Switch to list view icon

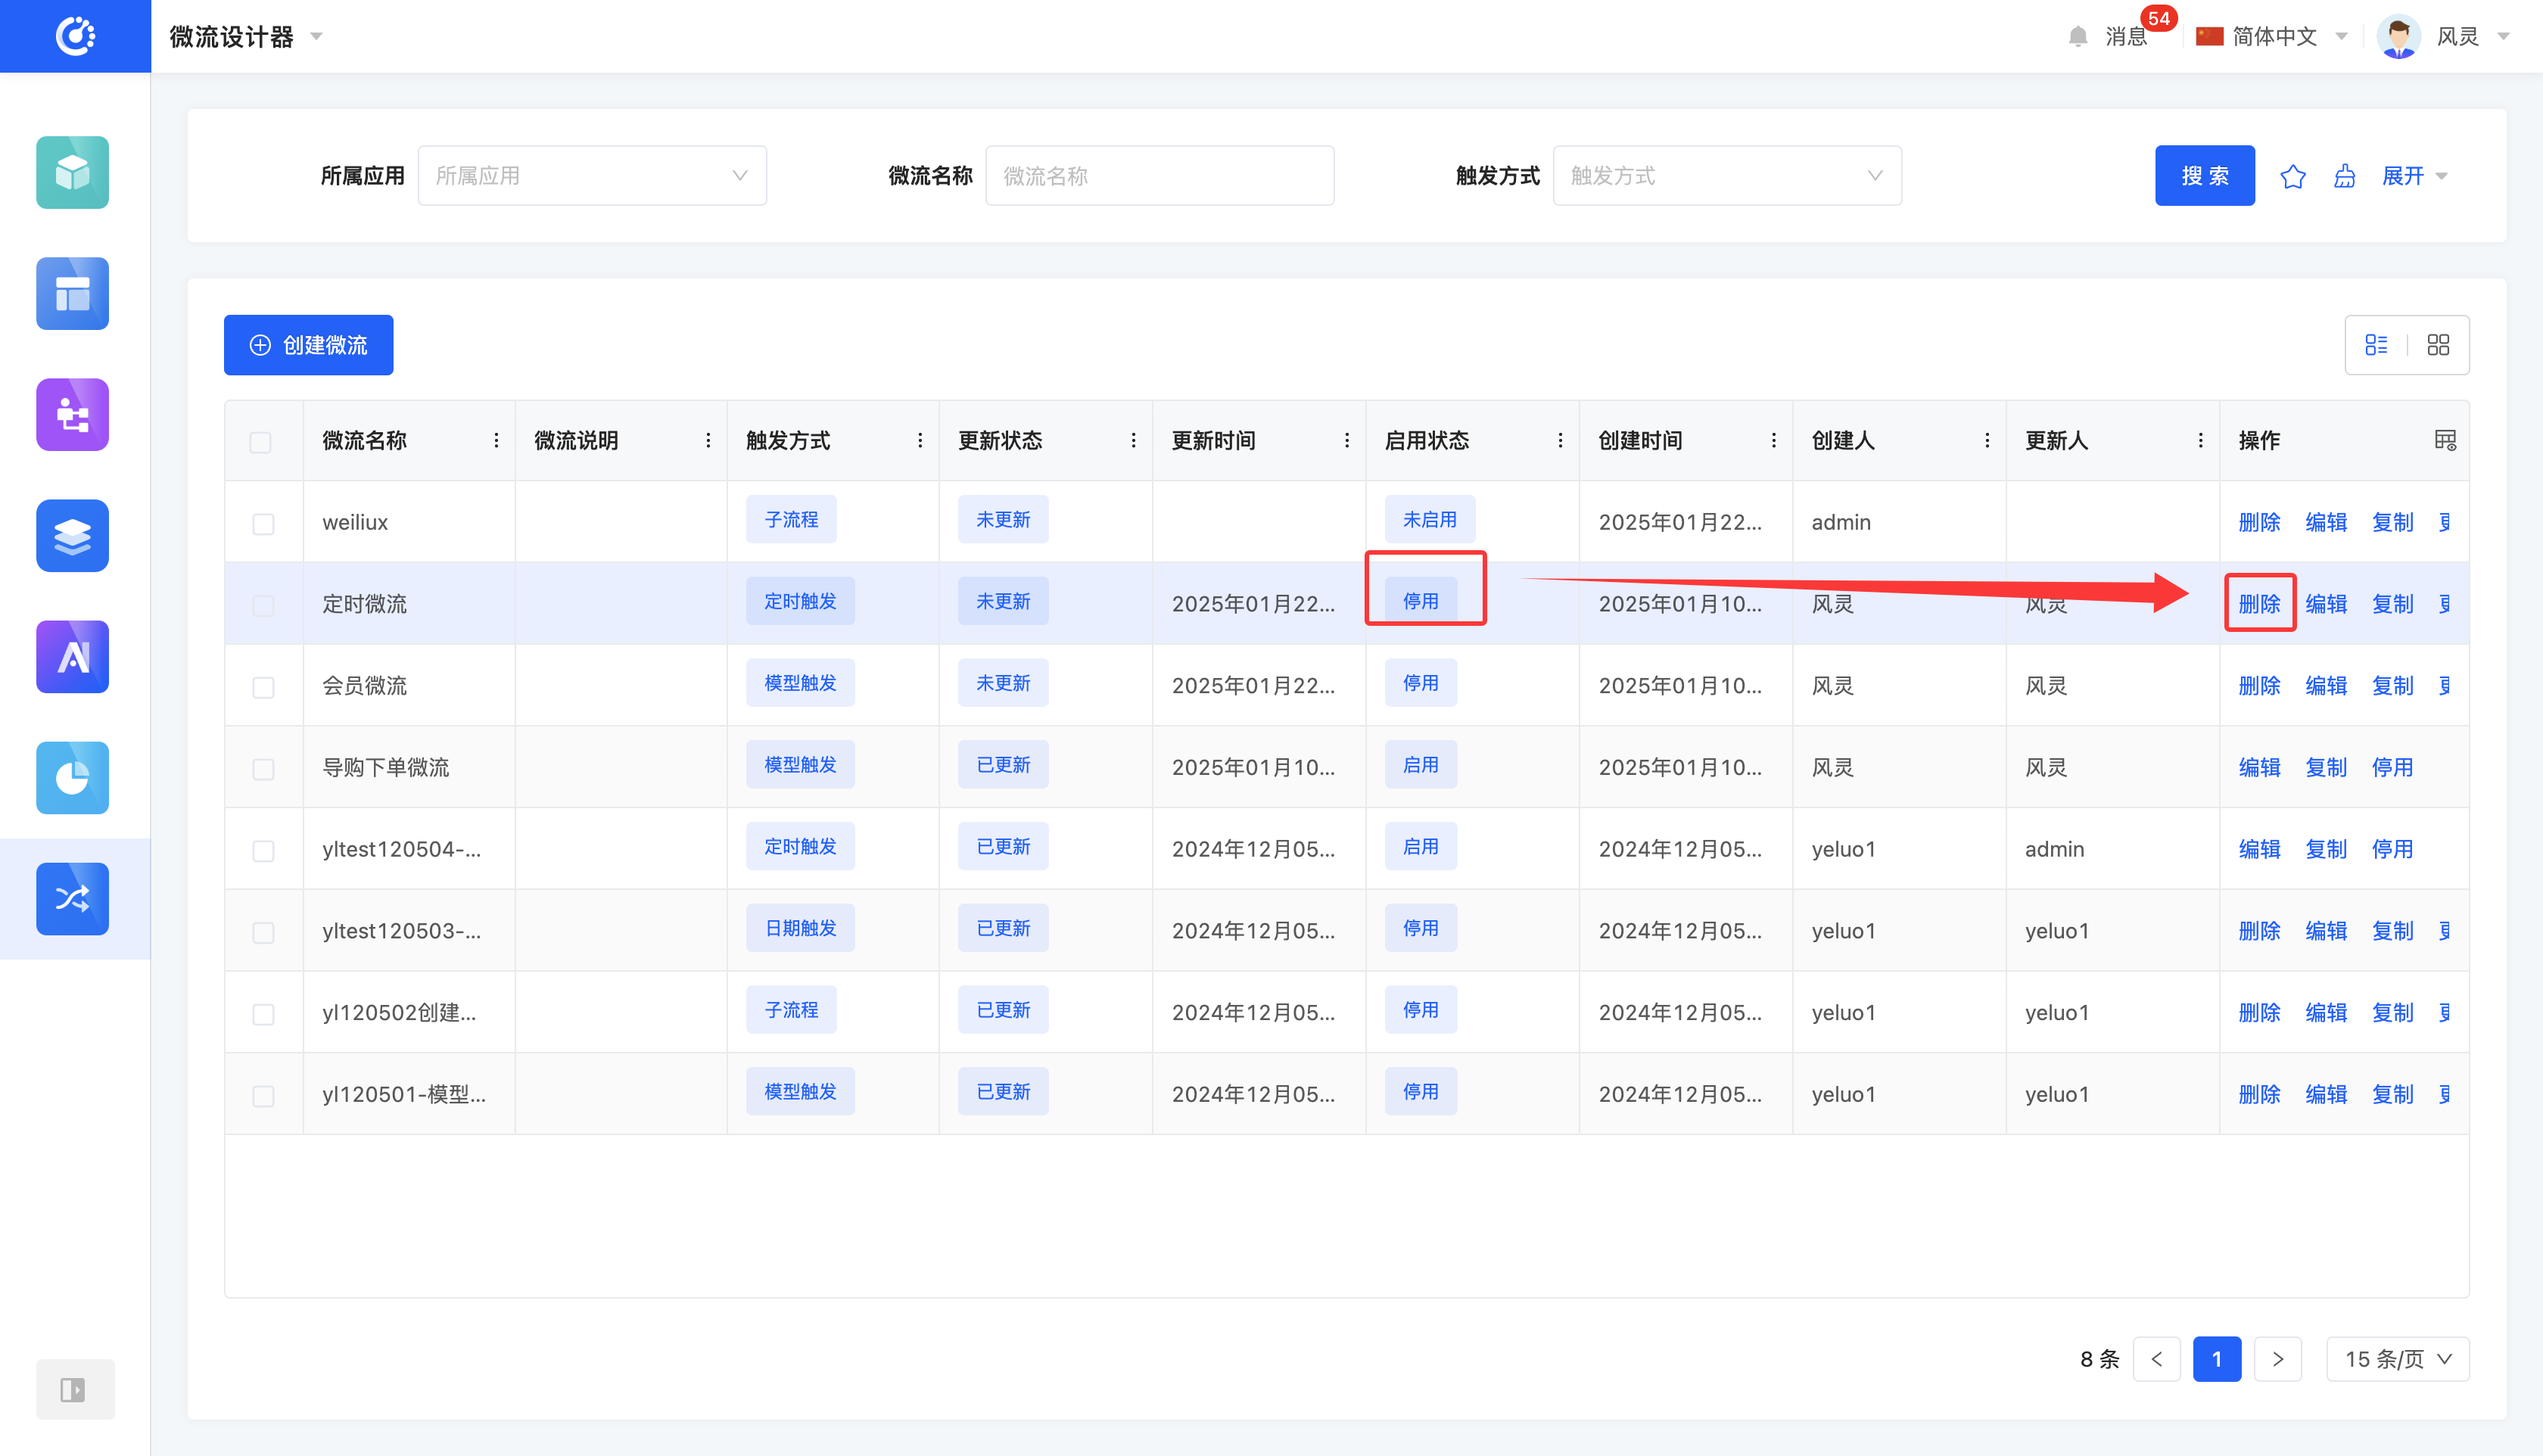[x=2376, y=345]
